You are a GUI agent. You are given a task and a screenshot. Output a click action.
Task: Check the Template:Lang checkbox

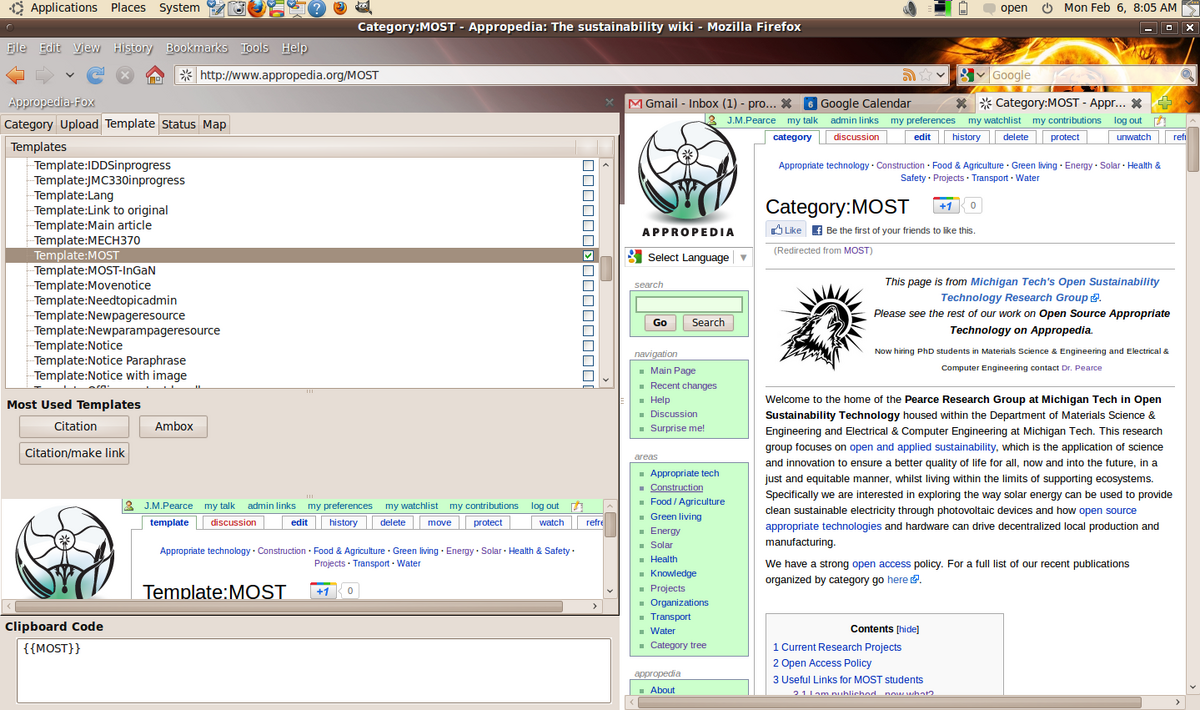(x=588, y=196)
